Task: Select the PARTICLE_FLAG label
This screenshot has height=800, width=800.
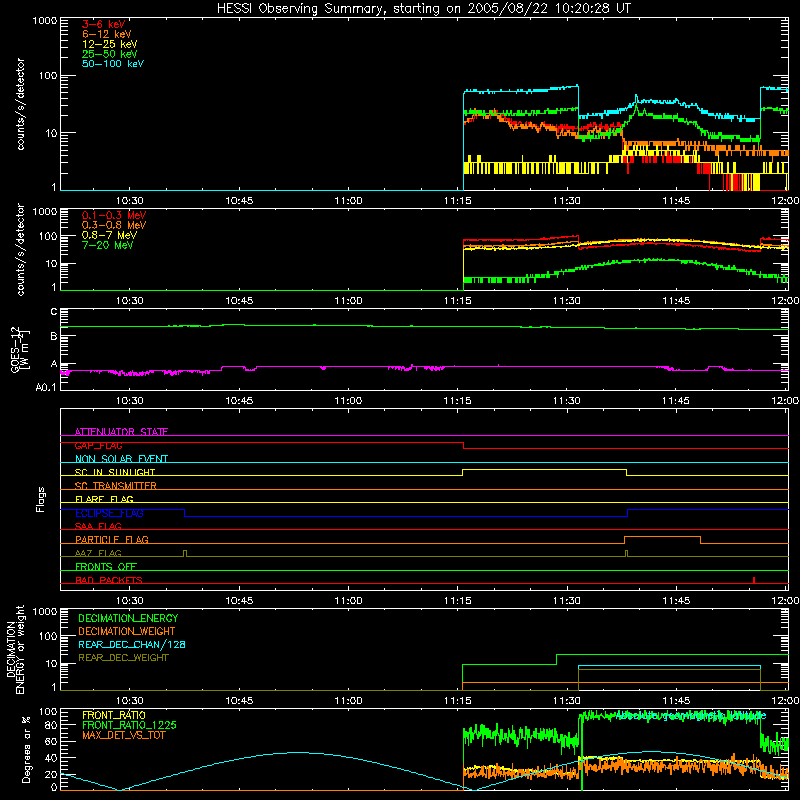Action: pos(112,540)
